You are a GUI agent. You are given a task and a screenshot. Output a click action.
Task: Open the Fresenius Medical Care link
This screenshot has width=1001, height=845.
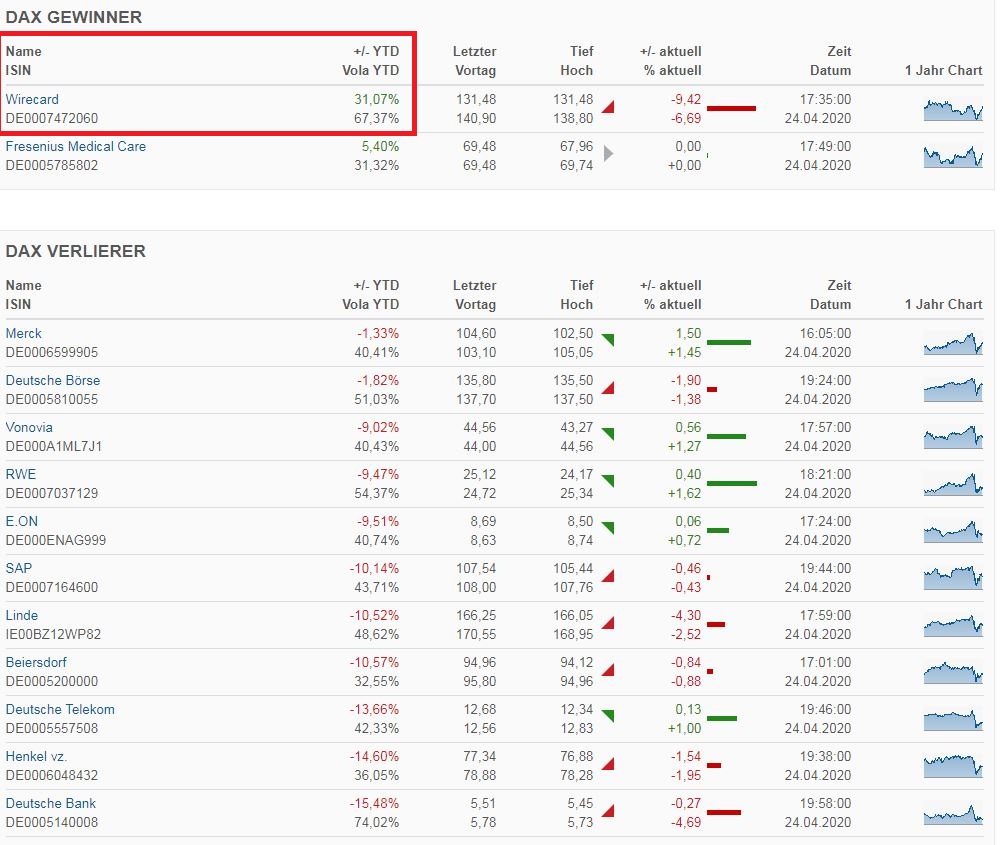point(76,146)
